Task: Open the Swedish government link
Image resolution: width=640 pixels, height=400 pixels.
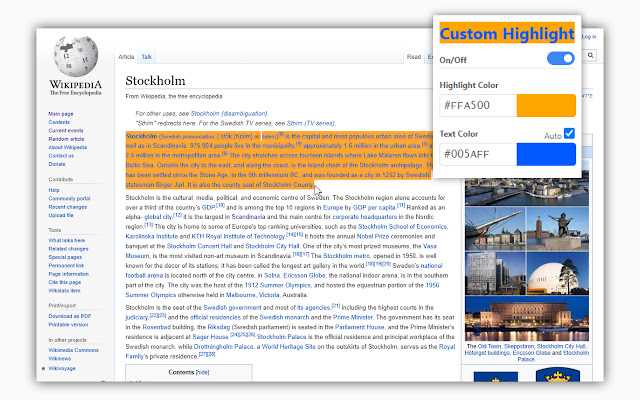Action: pyautogui.click(x=232, y=308)
